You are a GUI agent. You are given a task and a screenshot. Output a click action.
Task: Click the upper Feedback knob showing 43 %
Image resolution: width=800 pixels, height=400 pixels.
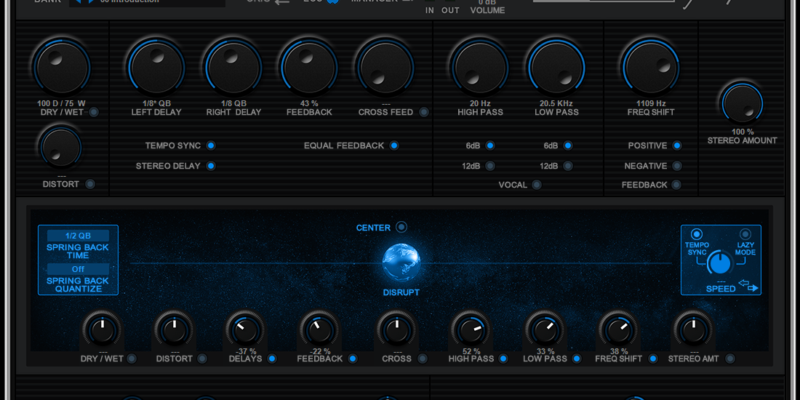pyautogui.click(x=309, y=67)
